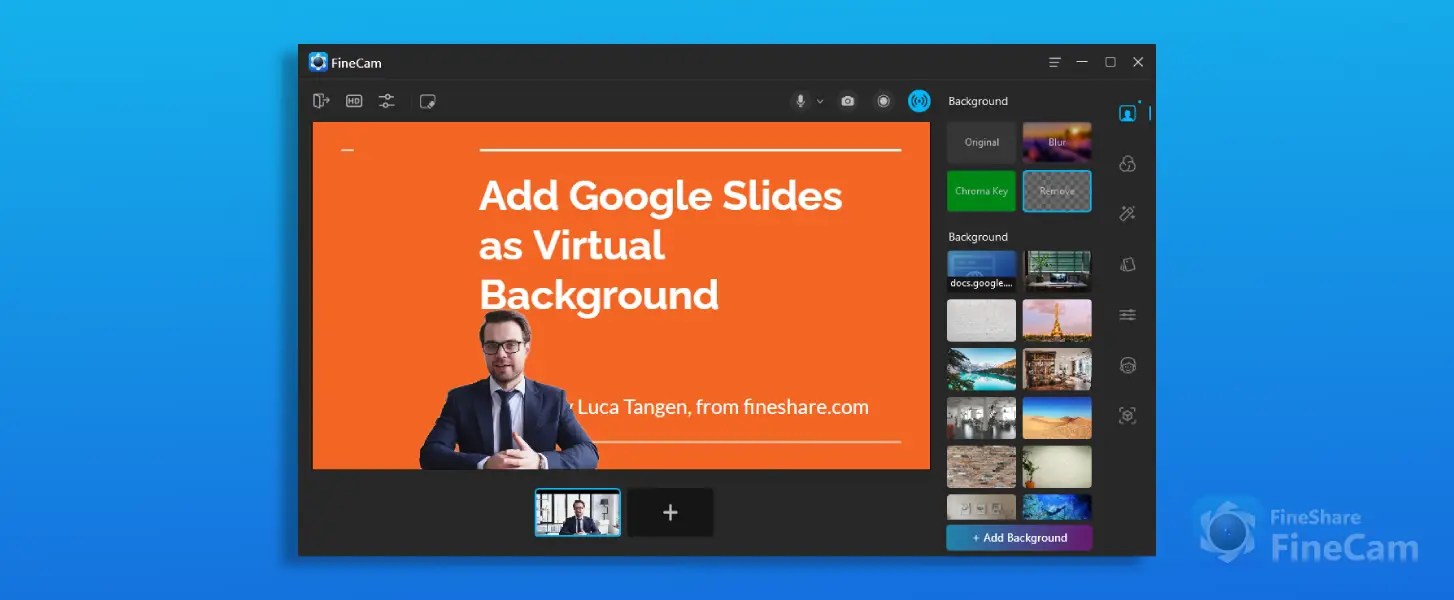1454x600 pixels.
Task: Open the video adjustment sliders icon
Action: tap(387, 100)
